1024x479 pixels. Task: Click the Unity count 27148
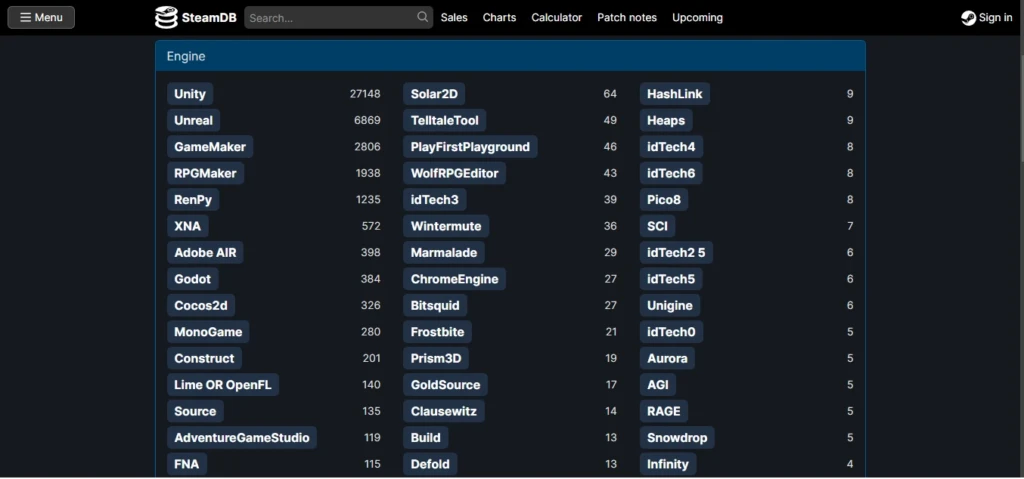(365, 94)
